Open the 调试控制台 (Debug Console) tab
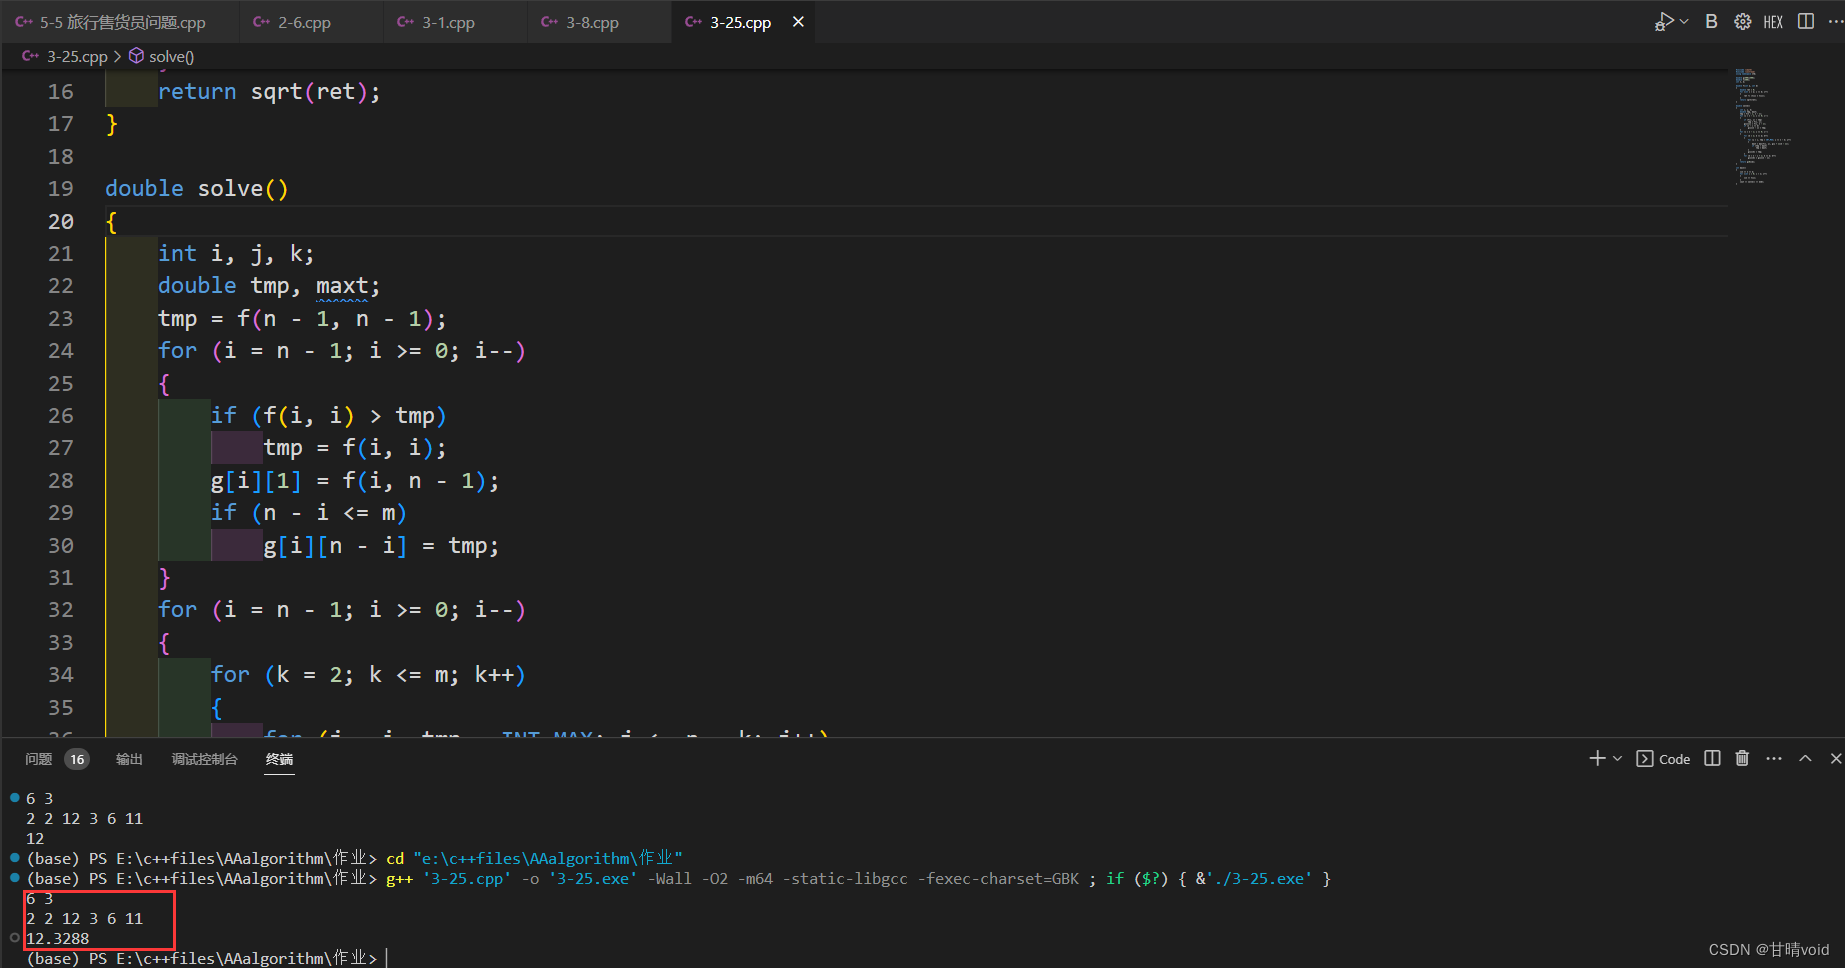Screen dimensions: 1845x968 (x=204, y=759)
